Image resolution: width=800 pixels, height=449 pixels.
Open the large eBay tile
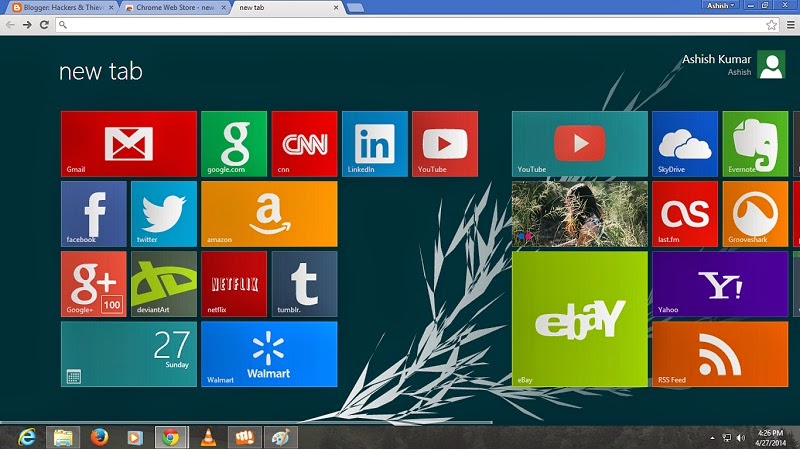pos(580,319)
